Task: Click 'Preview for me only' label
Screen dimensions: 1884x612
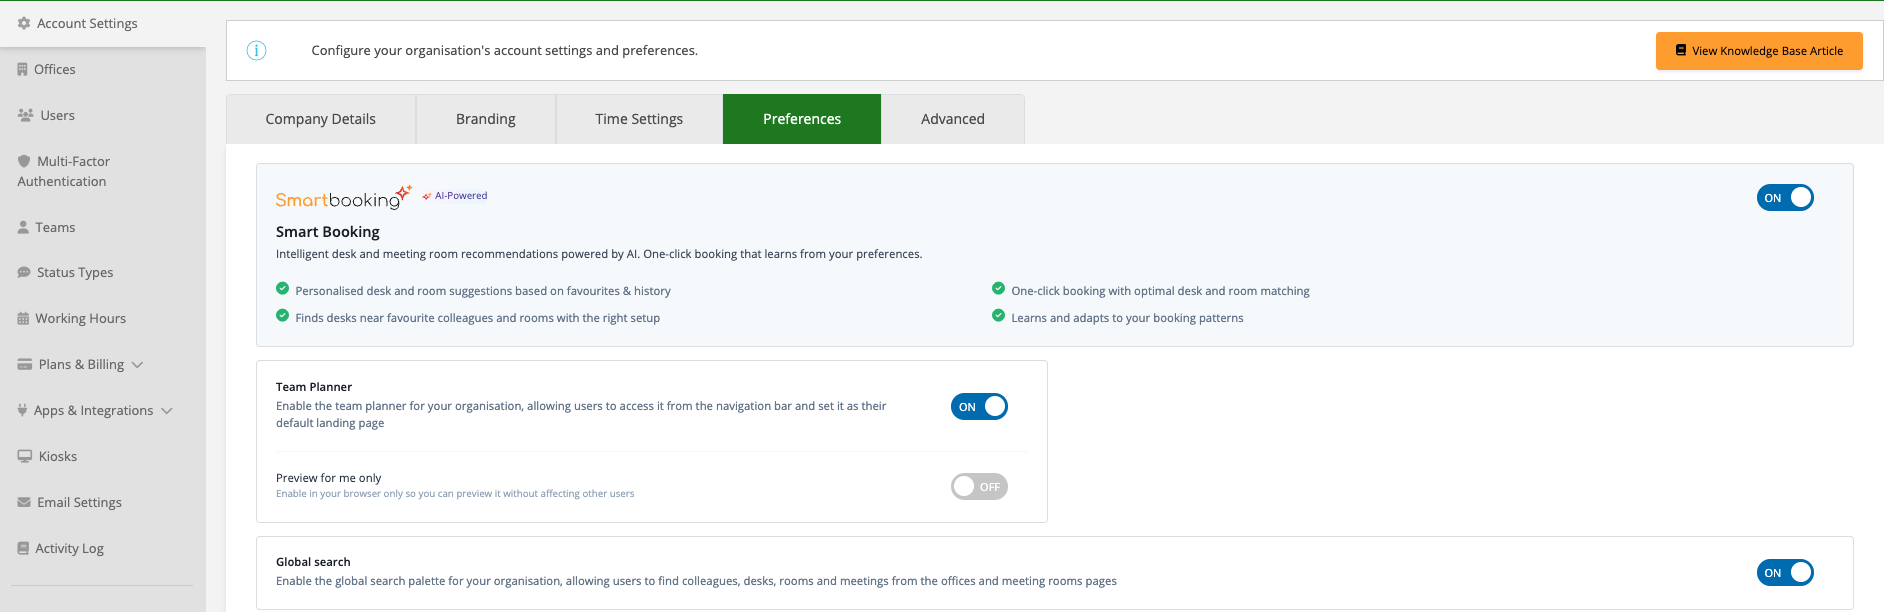Action: coord(329,478)
